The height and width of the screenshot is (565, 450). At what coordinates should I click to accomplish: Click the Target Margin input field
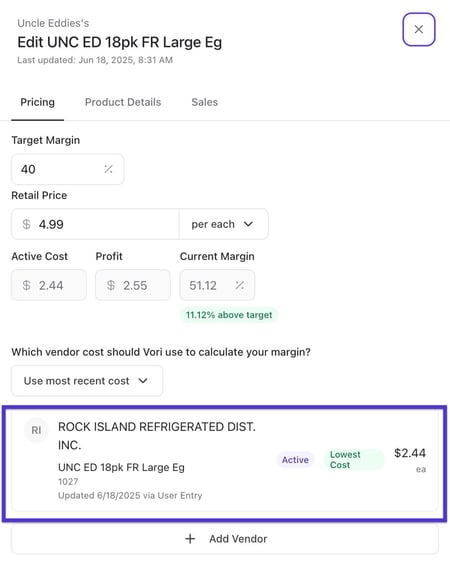point(68,169)
